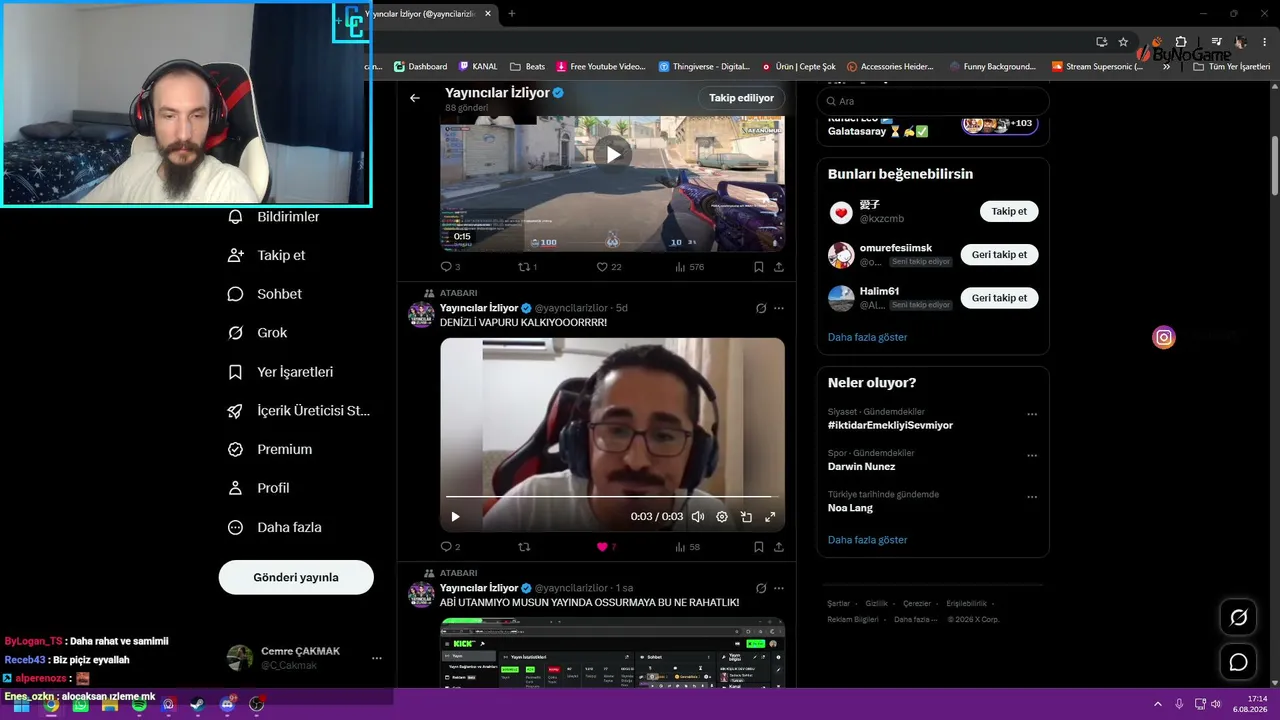
Task: Open Spotify from the taskbar
Action: [139, 705]
